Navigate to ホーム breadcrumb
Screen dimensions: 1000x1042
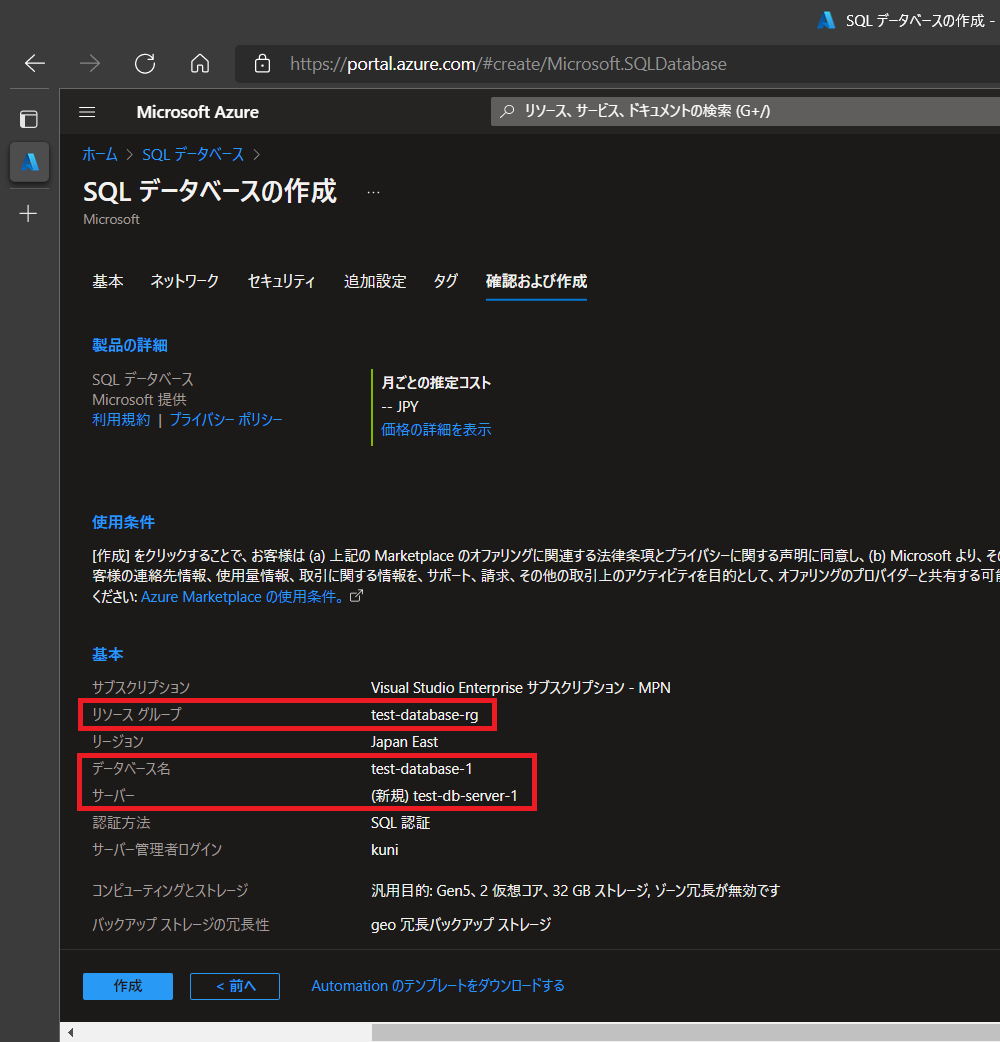100,154
